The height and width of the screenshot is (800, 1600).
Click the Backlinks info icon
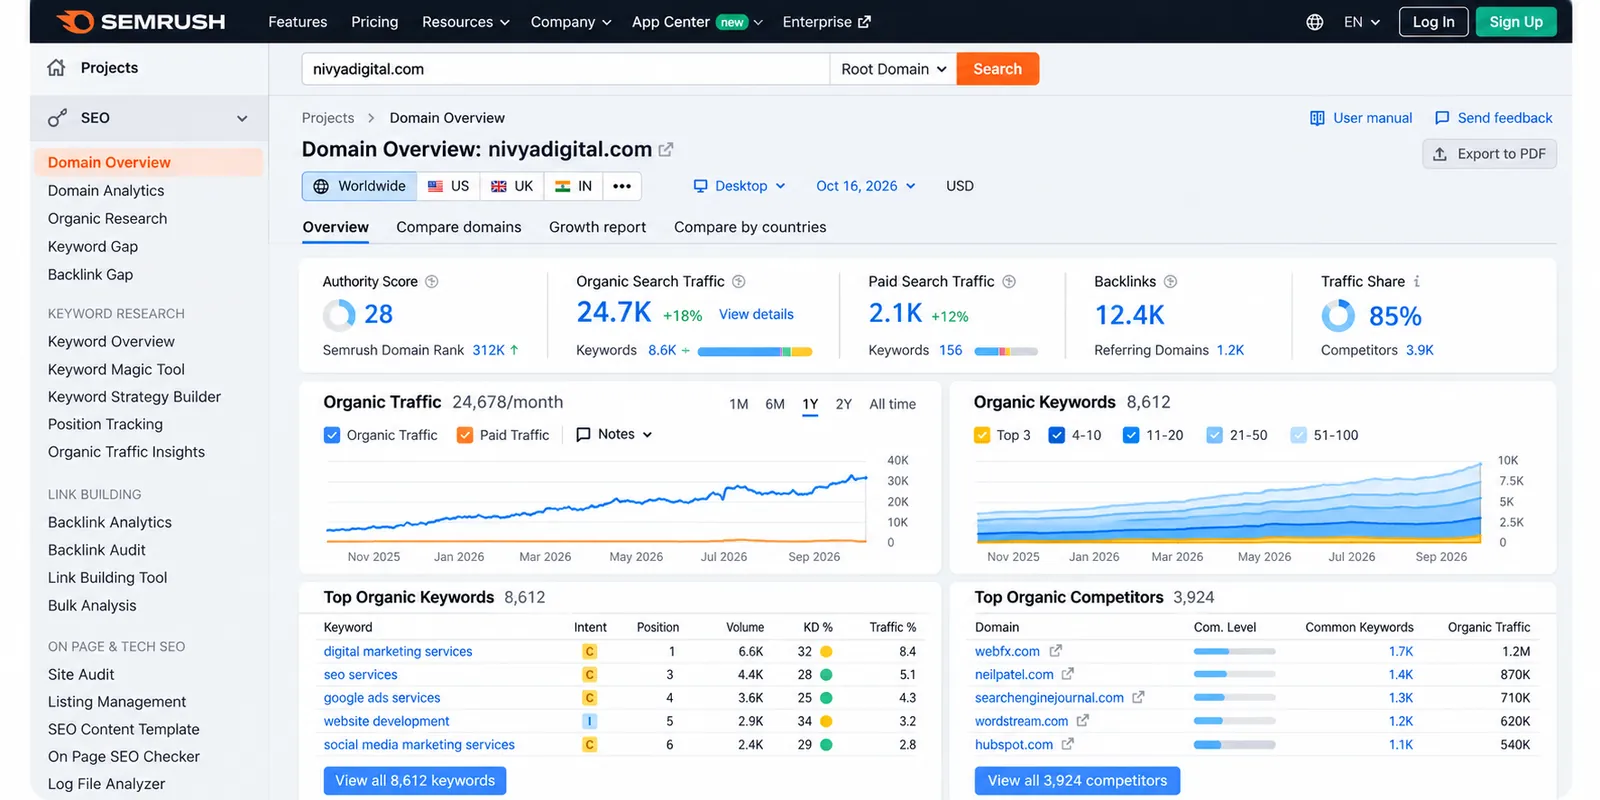point(1171,282)
